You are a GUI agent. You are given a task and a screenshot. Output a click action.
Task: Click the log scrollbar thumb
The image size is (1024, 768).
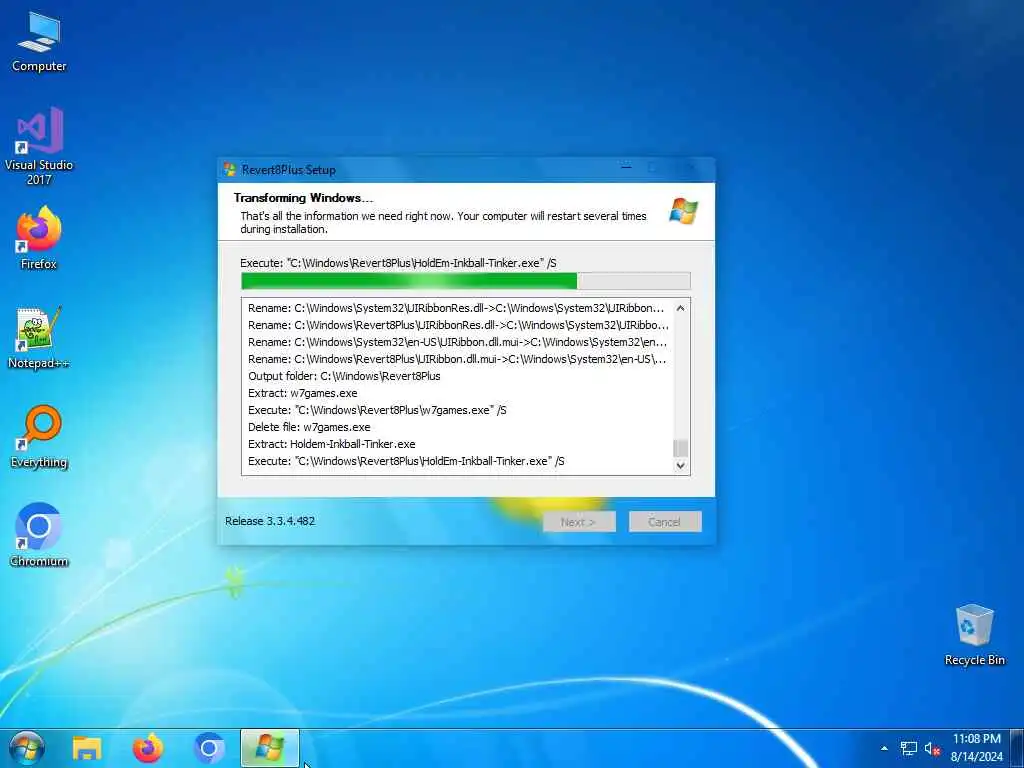click(x=680, y=448)
